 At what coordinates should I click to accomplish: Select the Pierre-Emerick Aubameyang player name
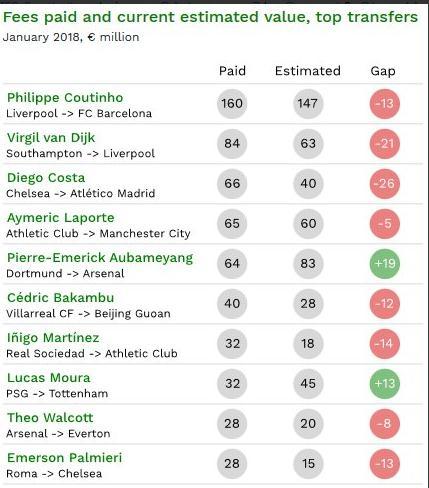coord(100,258)
